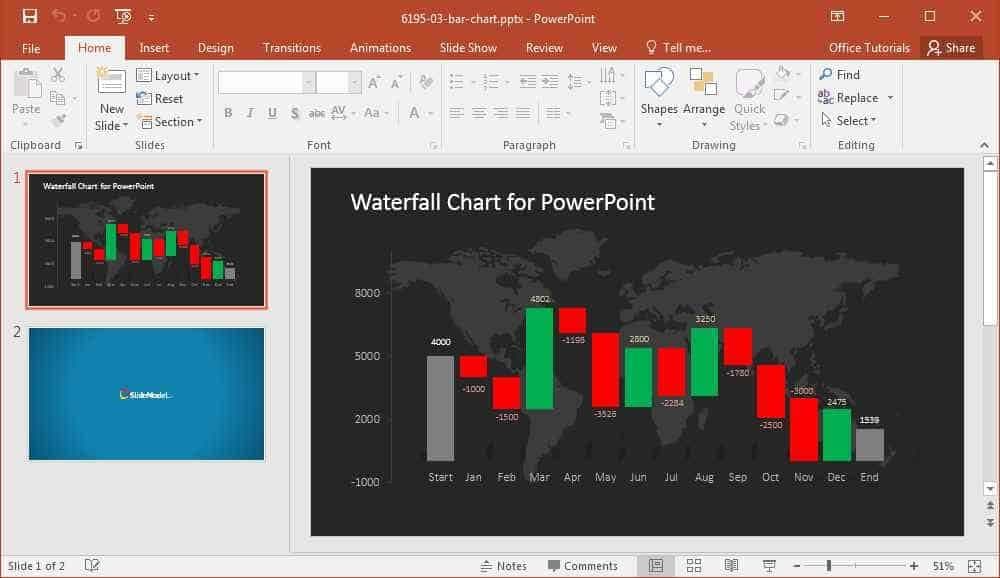Switch to Slide Sorter view icon

pos(694,565)
